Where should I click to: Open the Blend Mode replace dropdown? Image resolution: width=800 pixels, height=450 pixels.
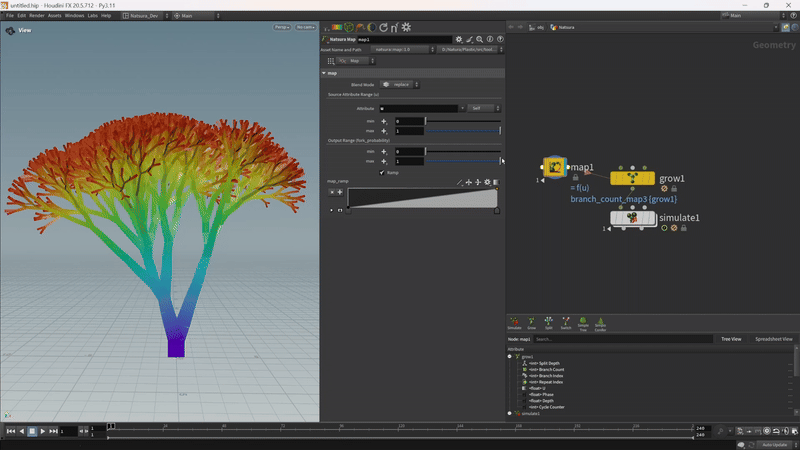click(400, 85)
